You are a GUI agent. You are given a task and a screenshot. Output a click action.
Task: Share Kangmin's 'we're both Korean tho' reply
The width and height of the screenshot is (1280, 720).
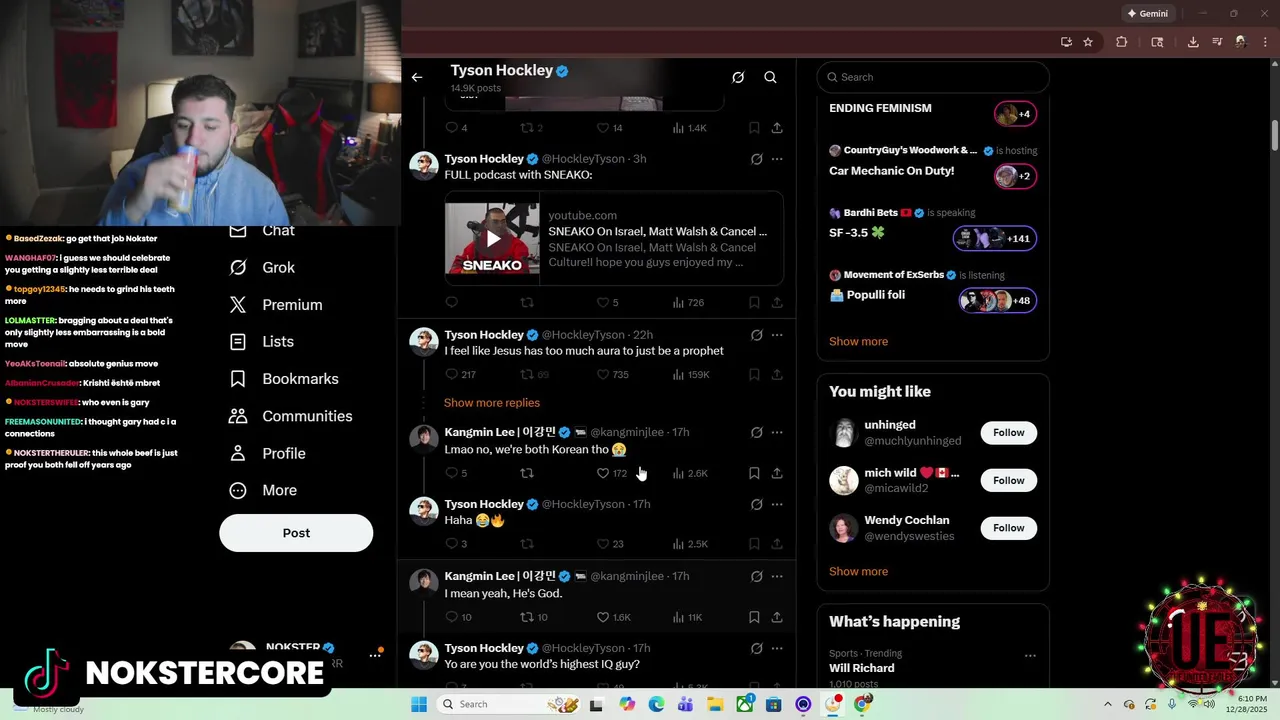777,473
